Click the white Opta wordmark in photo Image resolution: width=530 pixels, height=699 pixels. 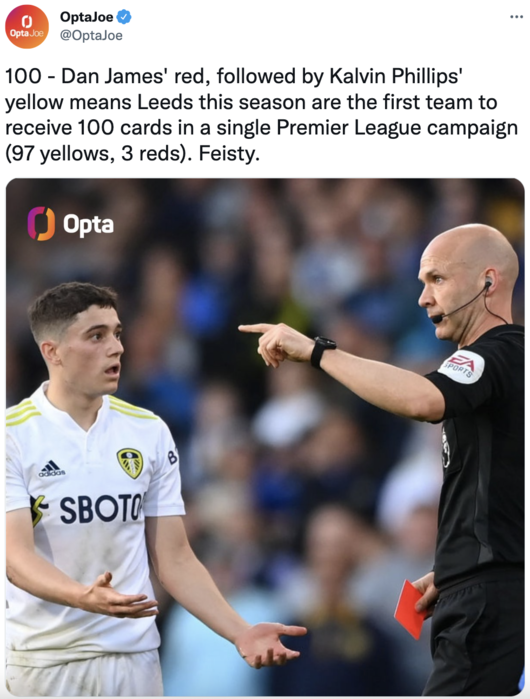88,225
